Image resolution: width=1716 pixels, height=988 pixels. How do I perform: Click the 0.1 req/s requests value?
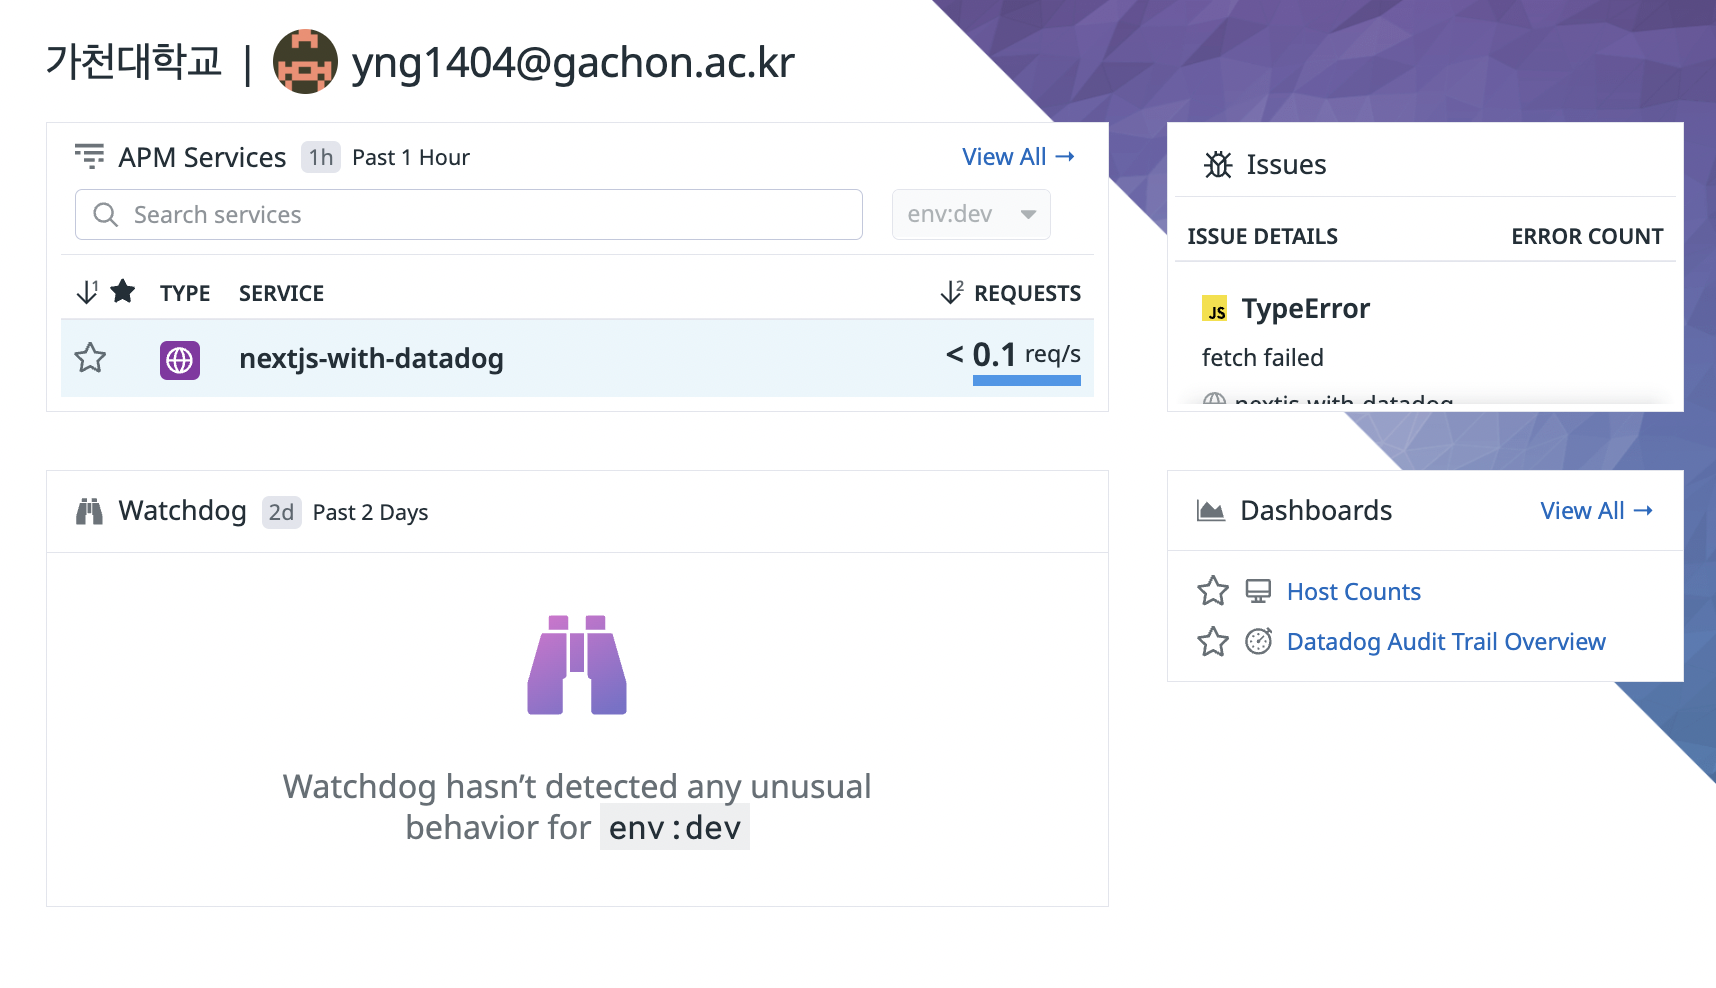pyautogui.click(x=1013, y=354)
